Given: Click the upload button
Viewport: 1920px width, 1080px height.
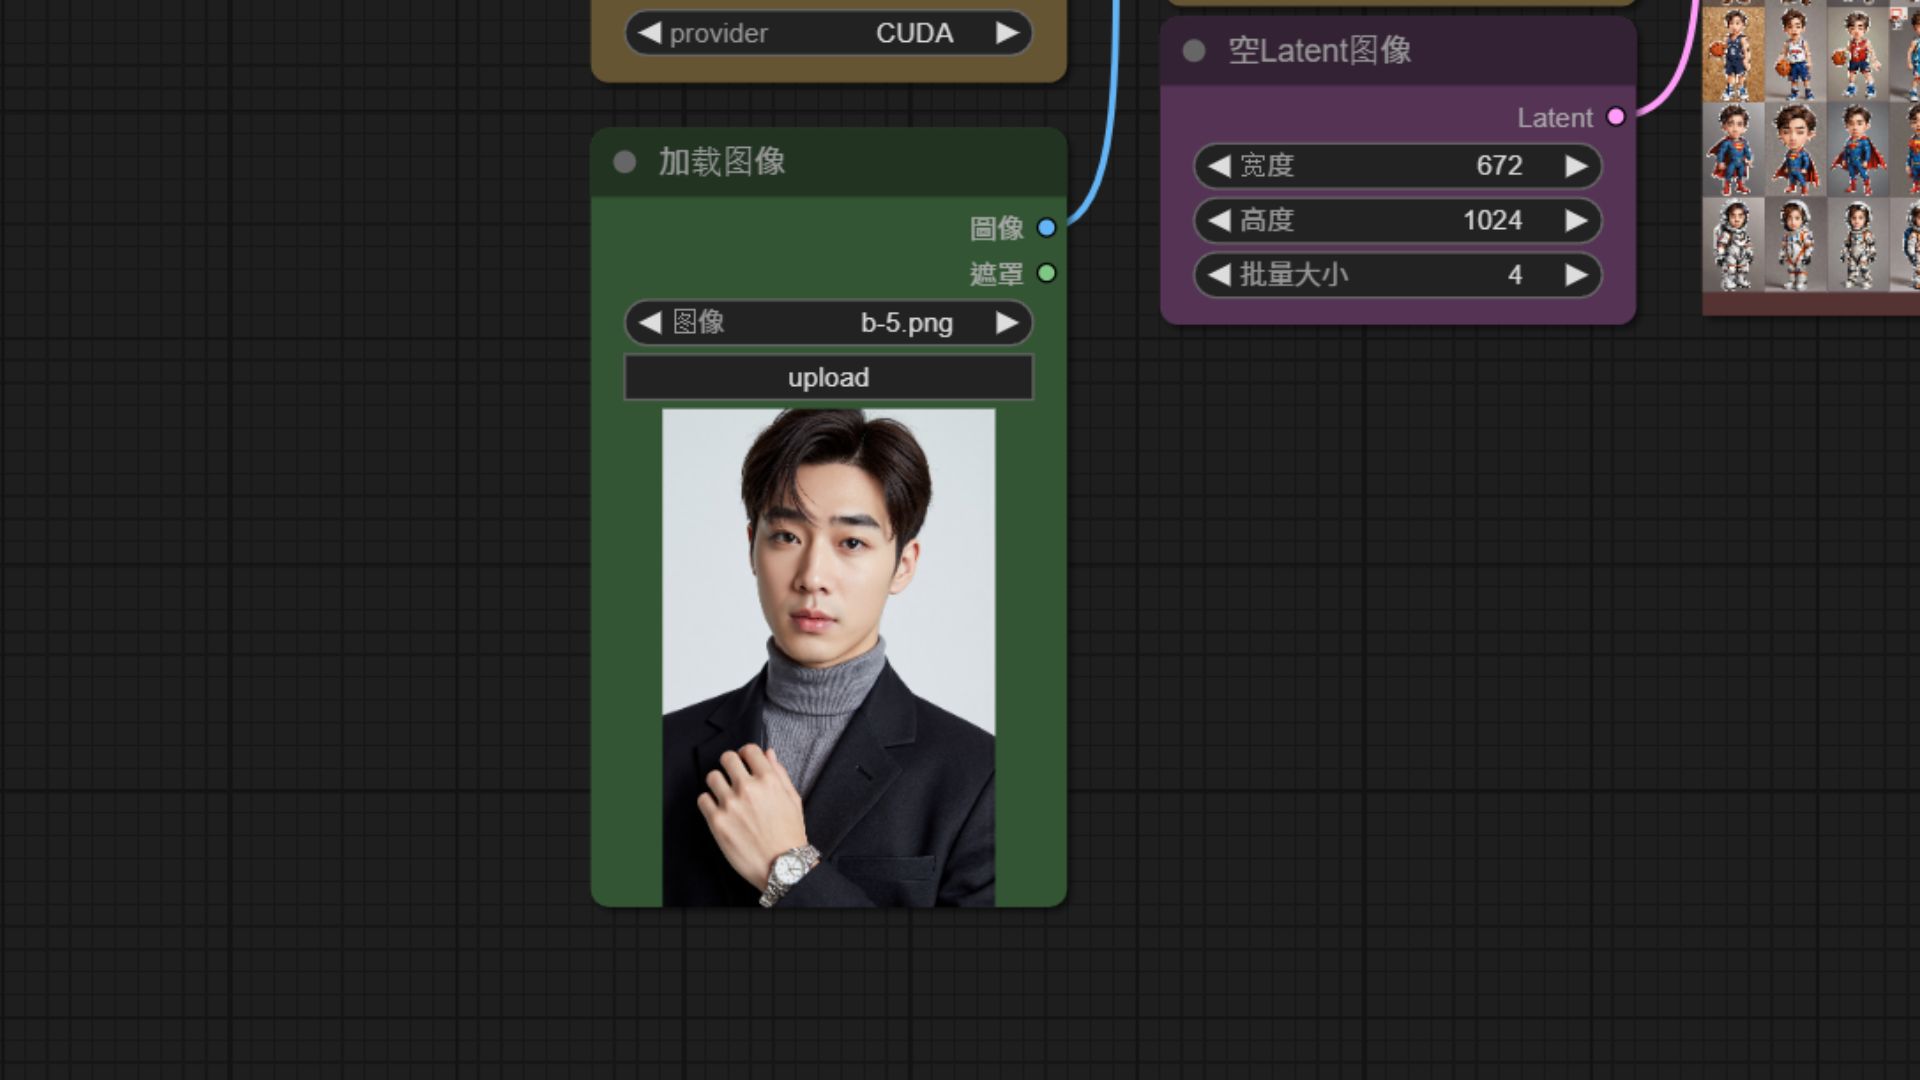Looking at the screenshot, I should point(828,378).
